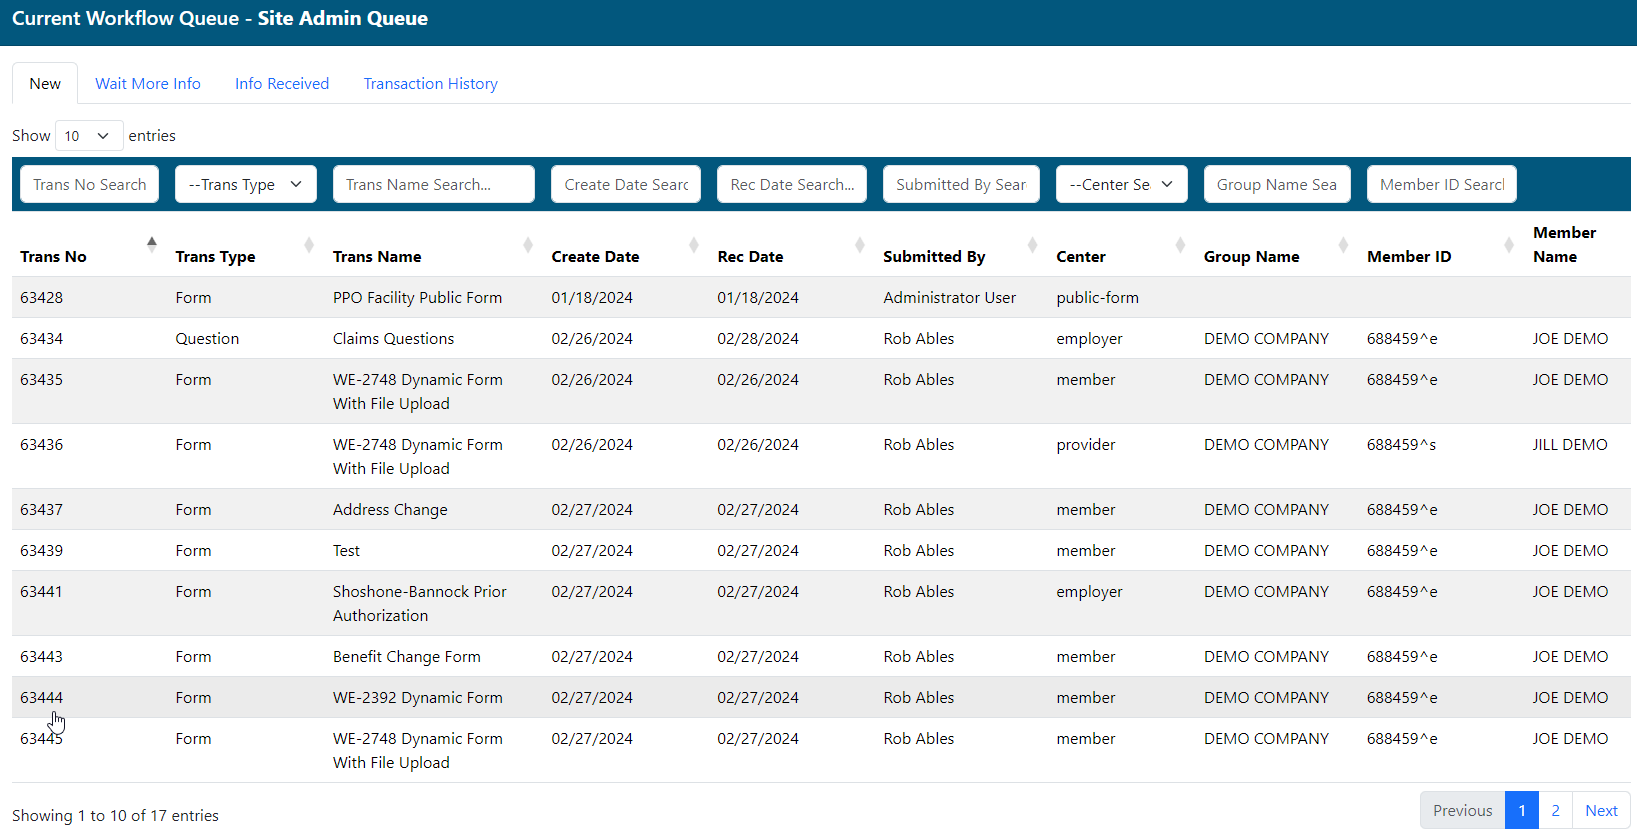This screenshot has width=1637, height=834.
Task: Switch to Info Received tab
Action: pyautogui.click(x=282, y=84)
